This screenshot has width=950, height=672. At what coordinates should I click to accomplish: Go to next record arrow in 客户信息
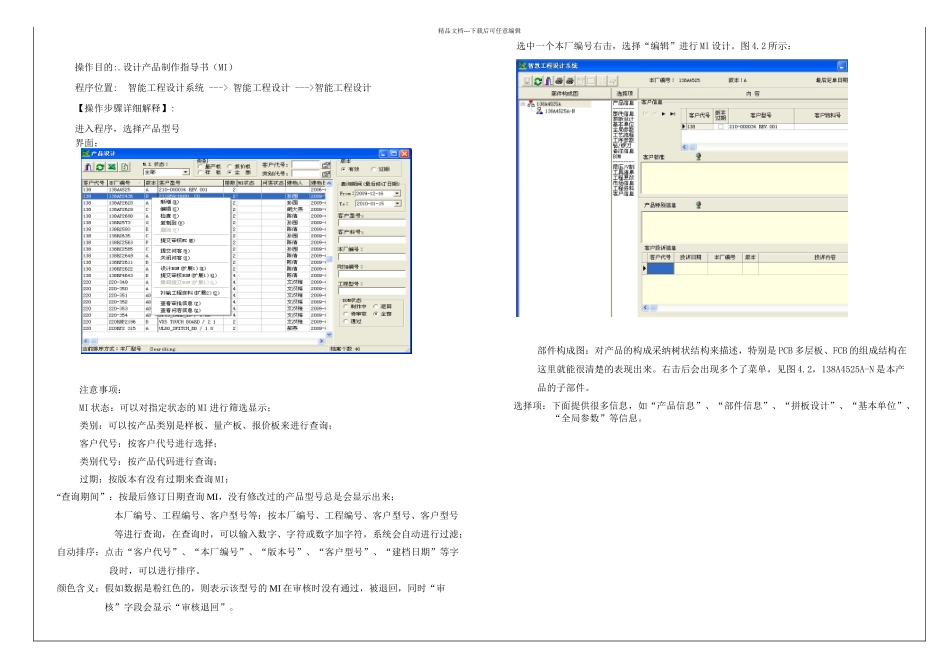(x=663, y=114)
